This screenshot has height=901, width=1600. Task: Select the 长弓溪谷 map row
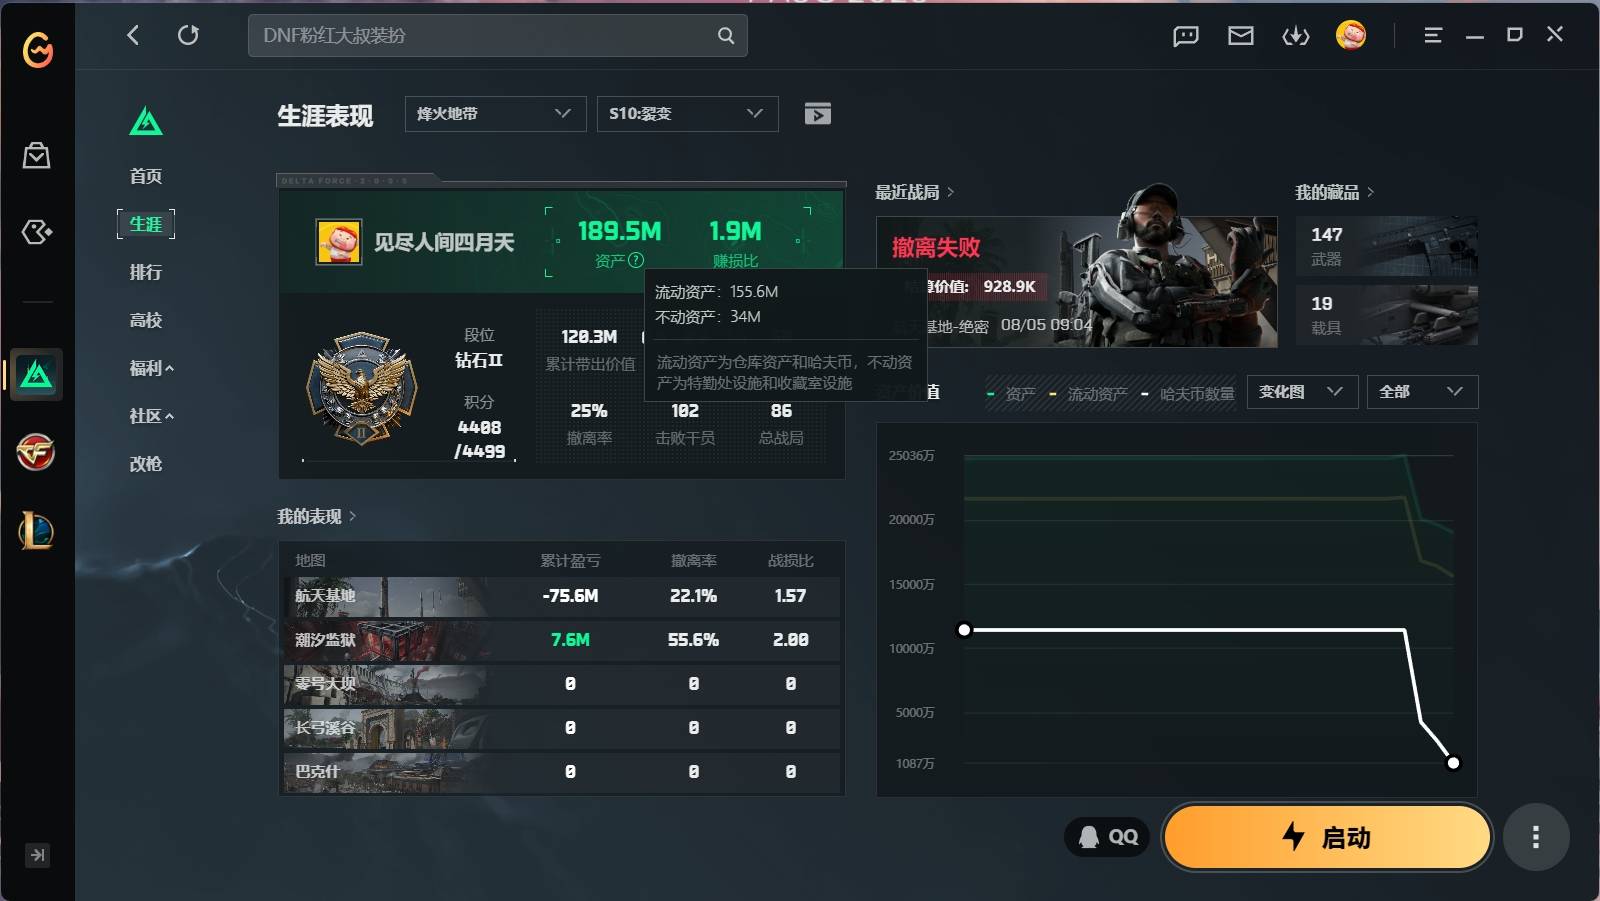click(562, 728)
